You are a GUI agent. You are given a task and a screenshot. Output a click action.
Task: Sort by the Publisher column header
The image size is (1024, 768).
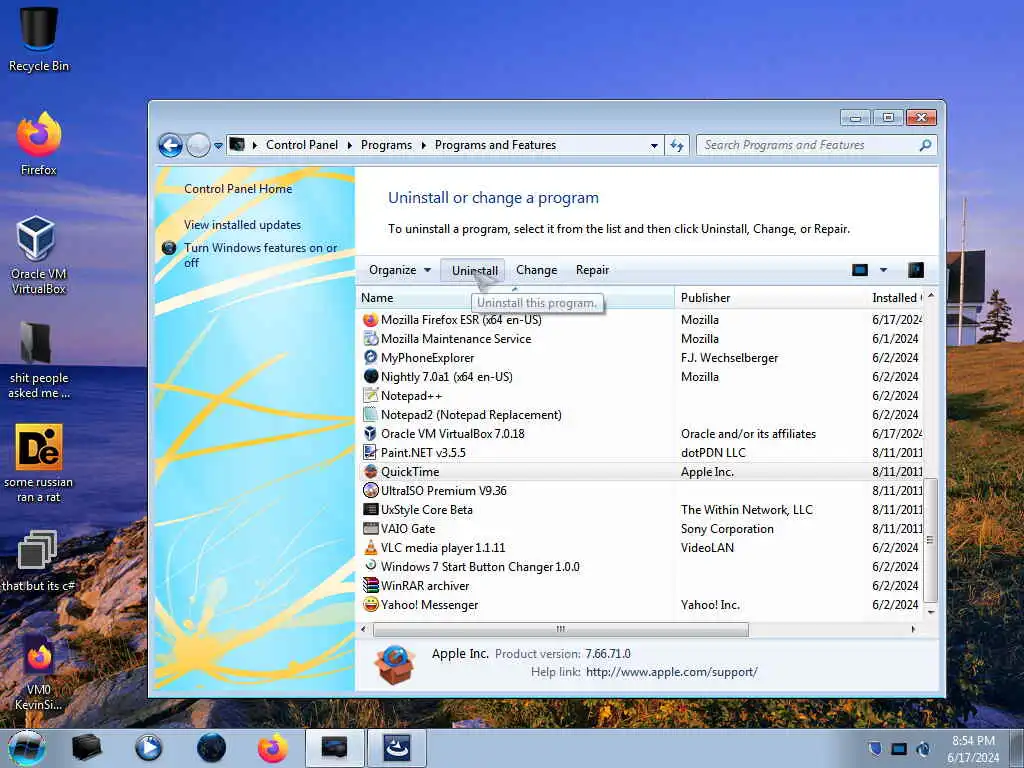click(770, 298)
